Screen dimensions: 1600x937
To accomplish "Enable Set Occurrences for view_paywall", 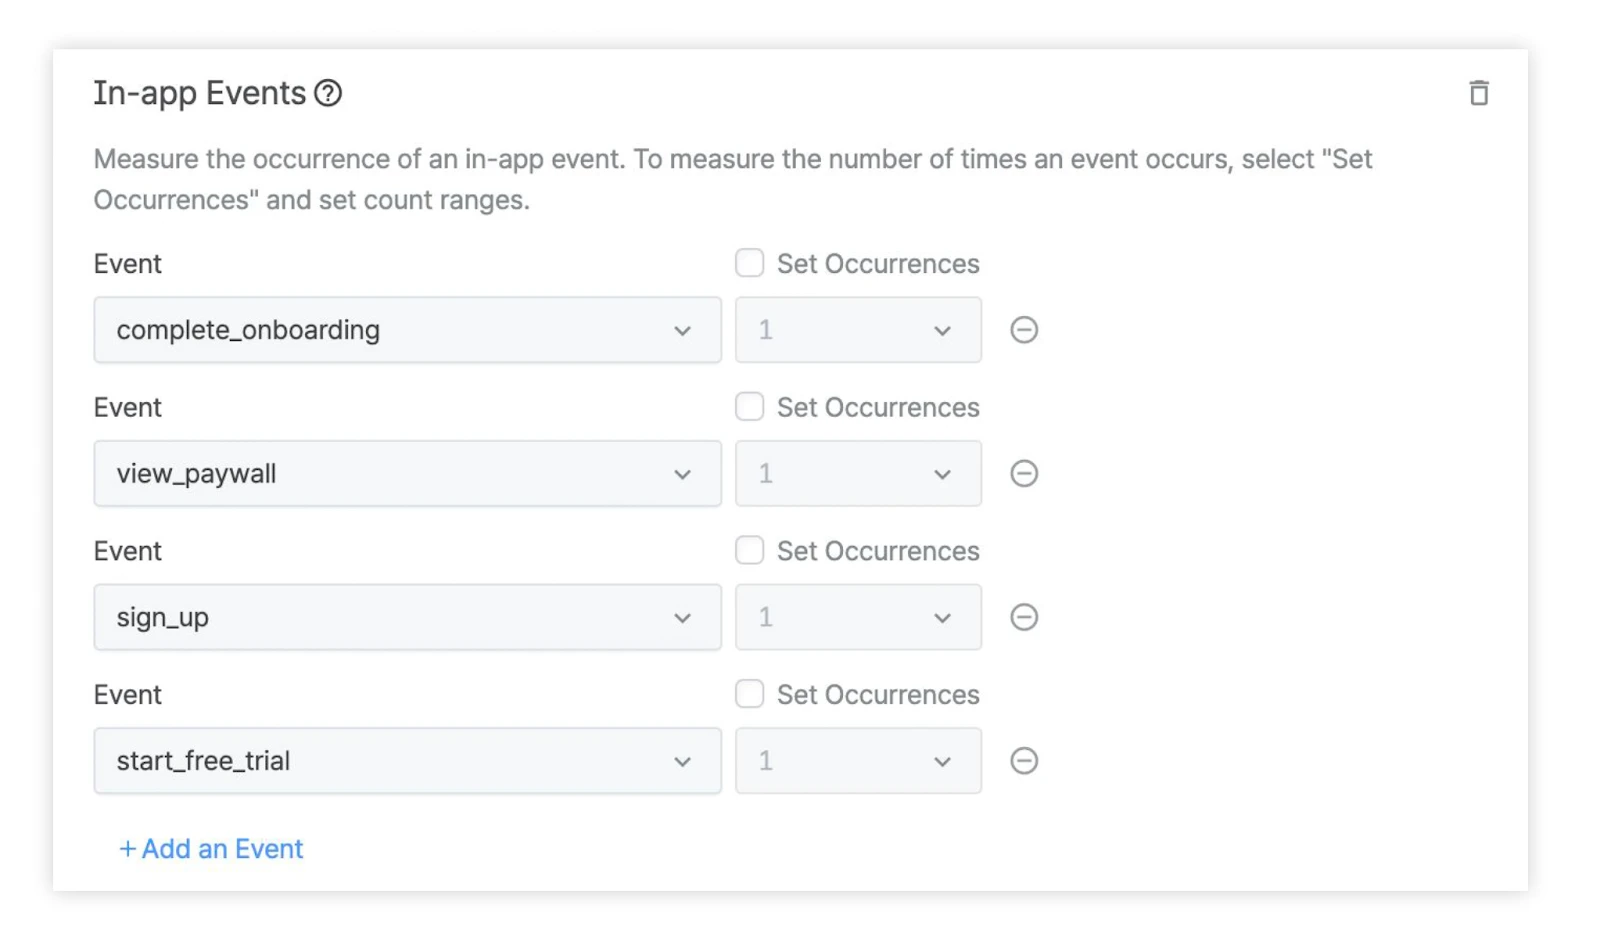I will (x=749, y=407).
